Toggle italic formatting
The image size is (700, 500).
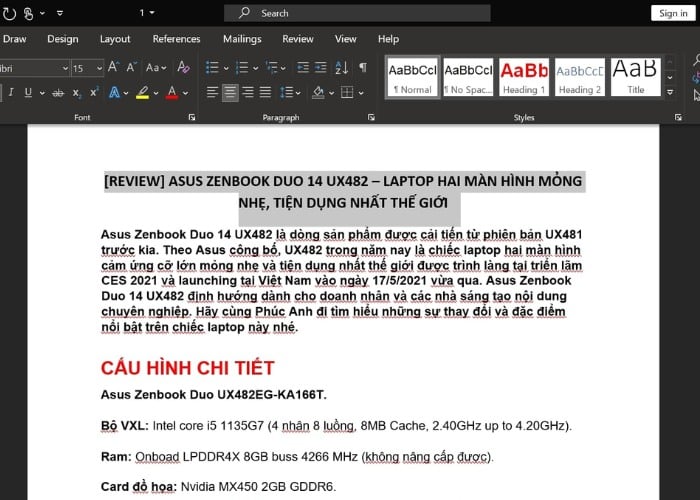coord(8,92)
